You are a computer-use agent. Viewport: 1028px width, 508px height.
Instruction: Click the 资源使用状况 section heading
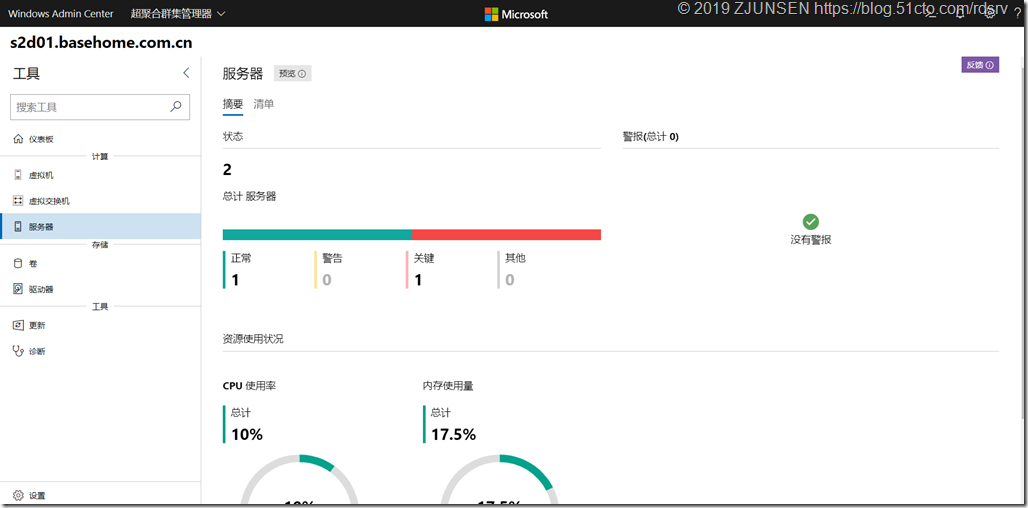[253, 339]
